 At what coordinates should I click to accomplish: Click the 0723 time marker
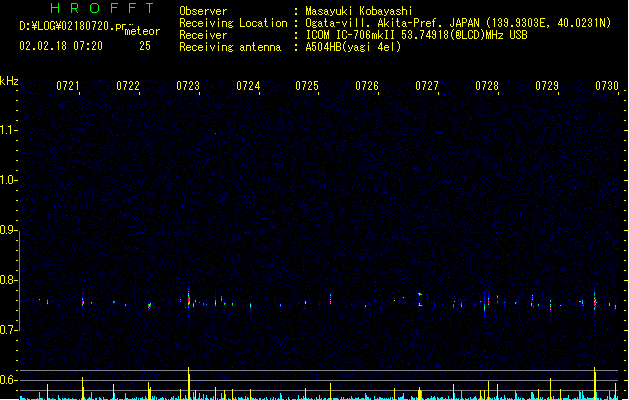pos(188,86)
